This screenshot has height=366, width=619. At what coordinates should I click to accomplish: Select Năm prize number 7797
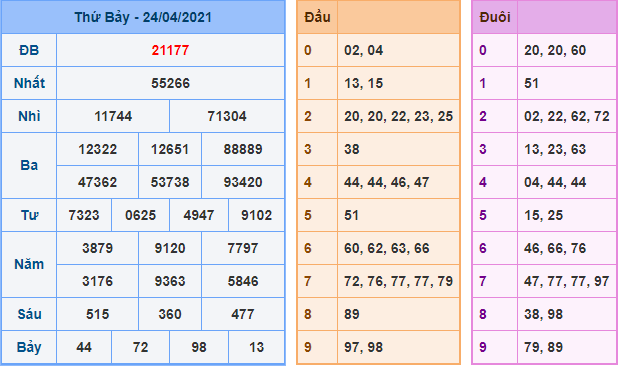(x=243, y=248)
